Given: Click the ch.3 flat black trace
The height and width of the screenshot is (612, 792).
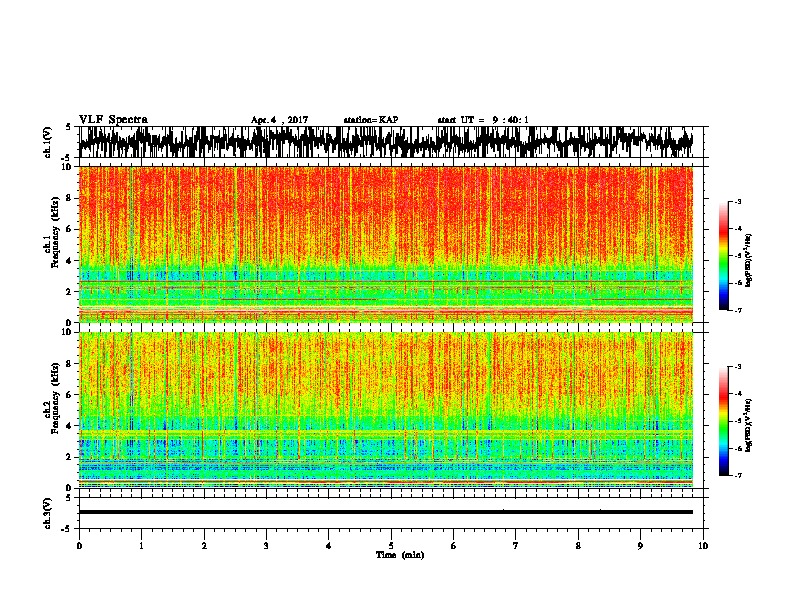Looking at the screenshot, I should tap(385, 512).
